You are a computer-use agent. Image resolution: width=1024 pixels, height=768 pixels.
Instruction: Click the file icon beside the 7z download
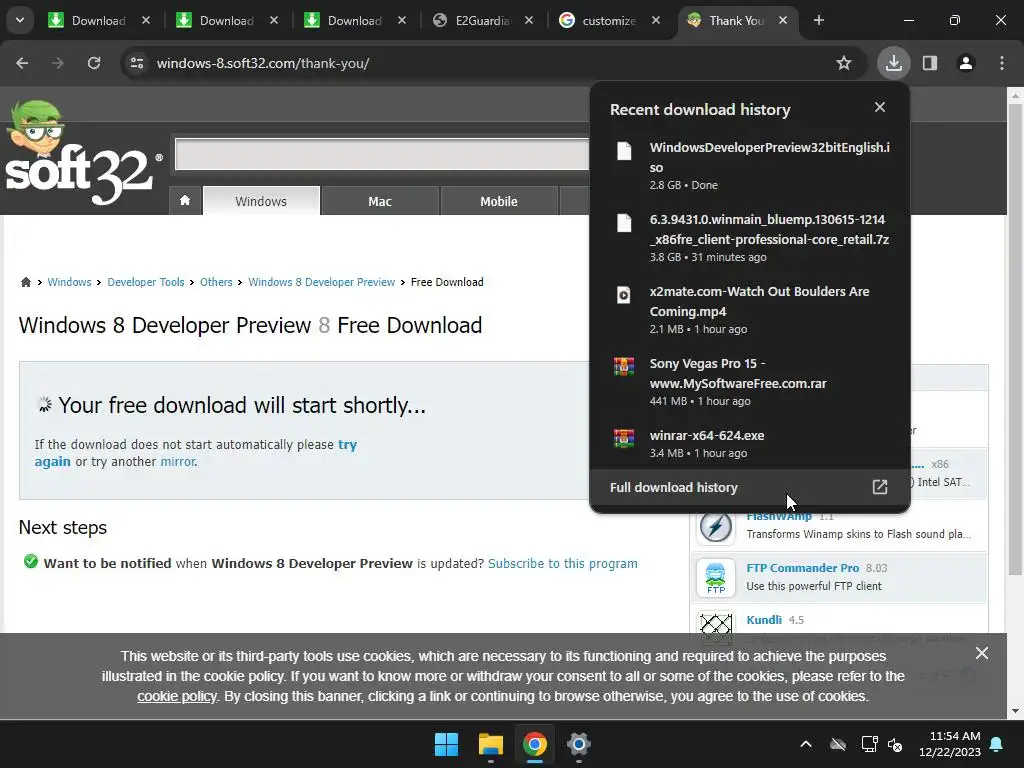[624, 223]
